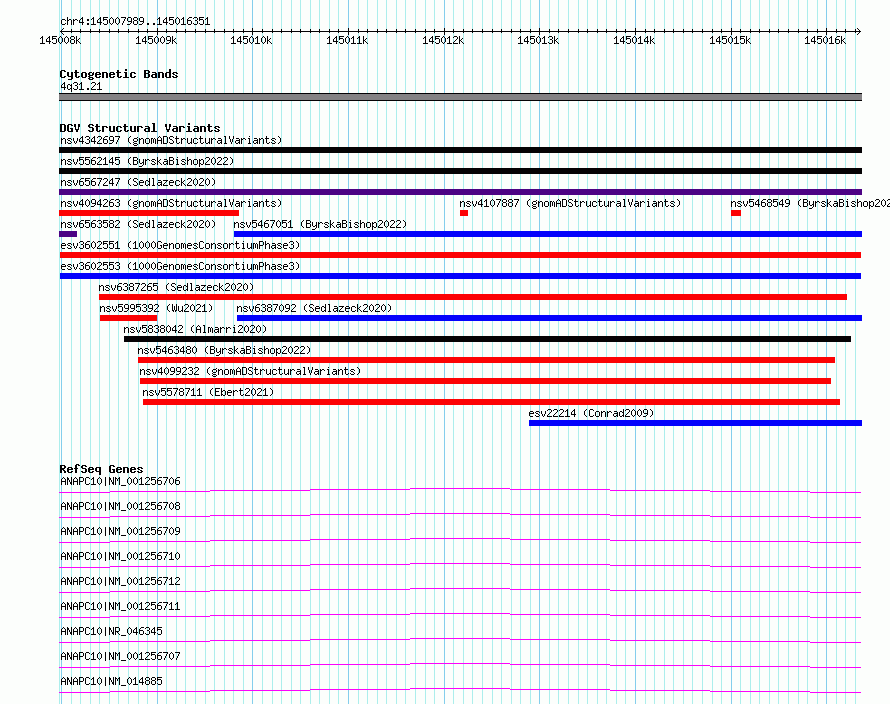Open transcript ANAPC10|NM_014885

(x=111, y=681)
